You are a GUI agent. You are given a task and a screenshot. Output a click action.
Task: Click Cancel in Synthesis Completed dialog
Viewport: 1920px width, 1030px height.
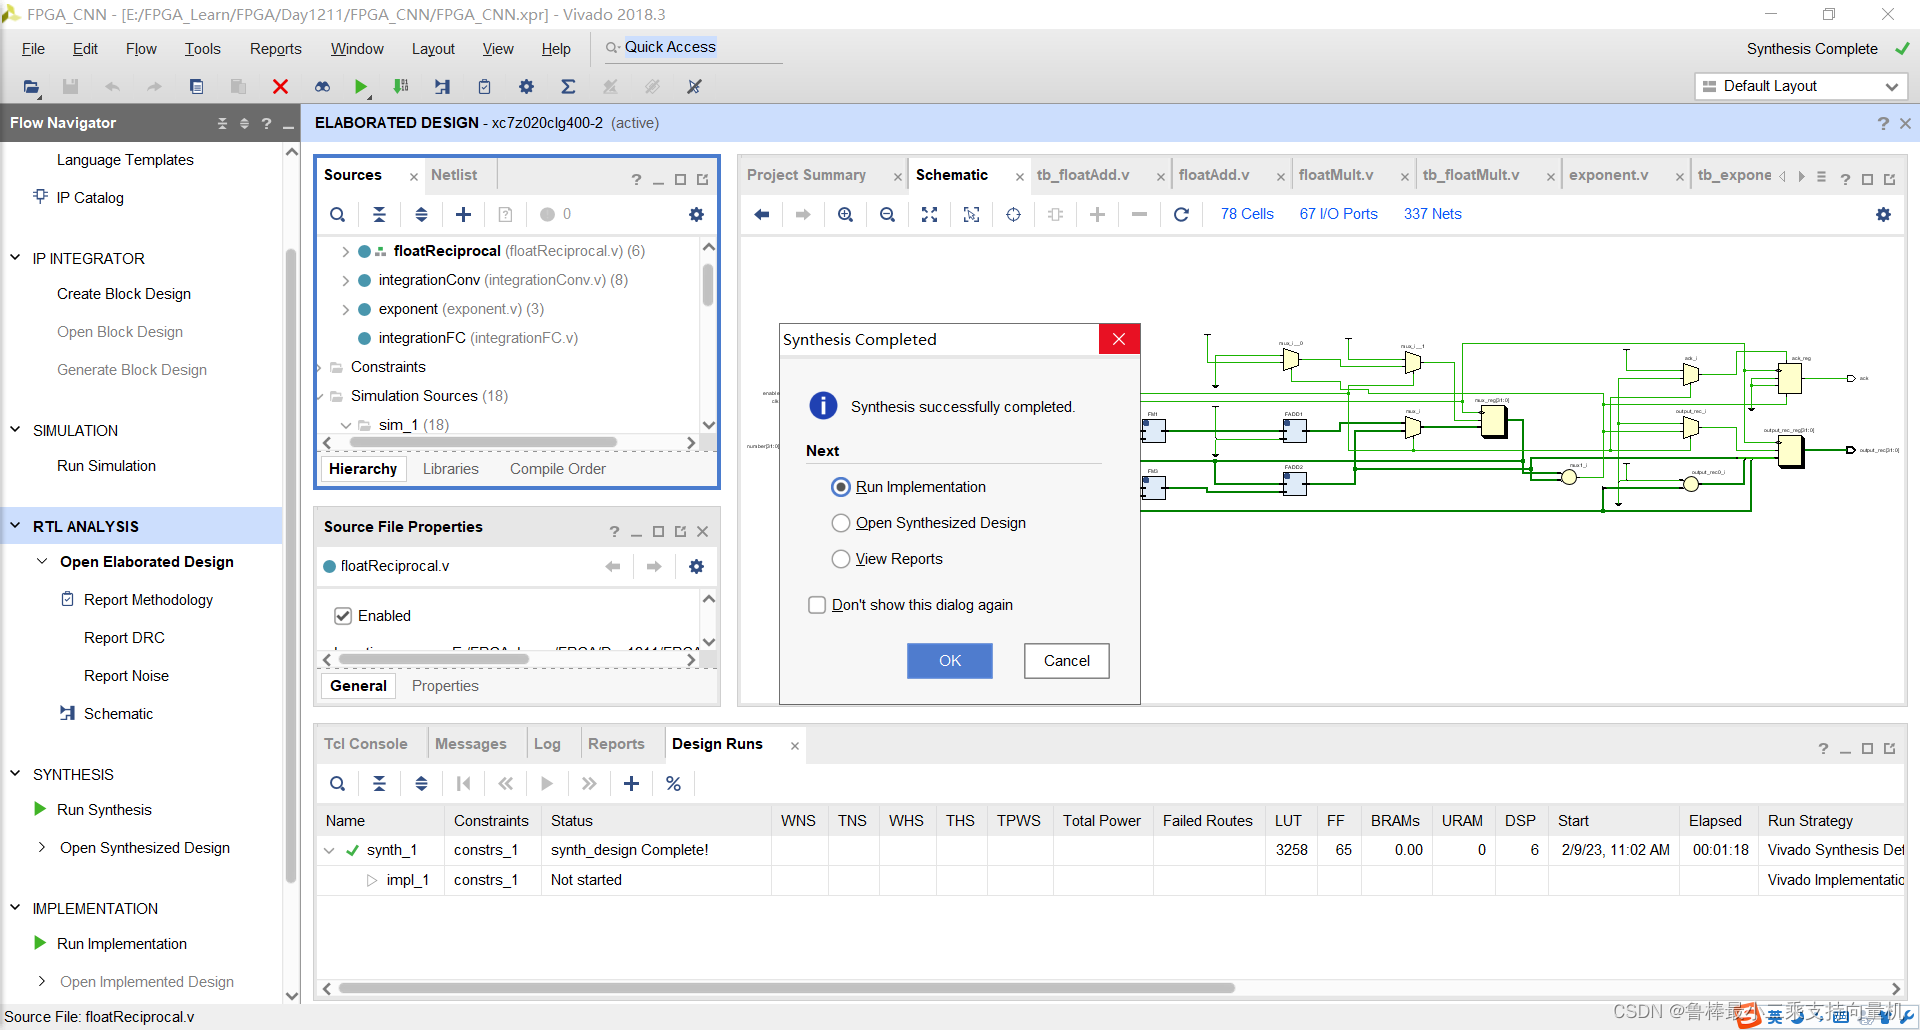click(1067, 661)
